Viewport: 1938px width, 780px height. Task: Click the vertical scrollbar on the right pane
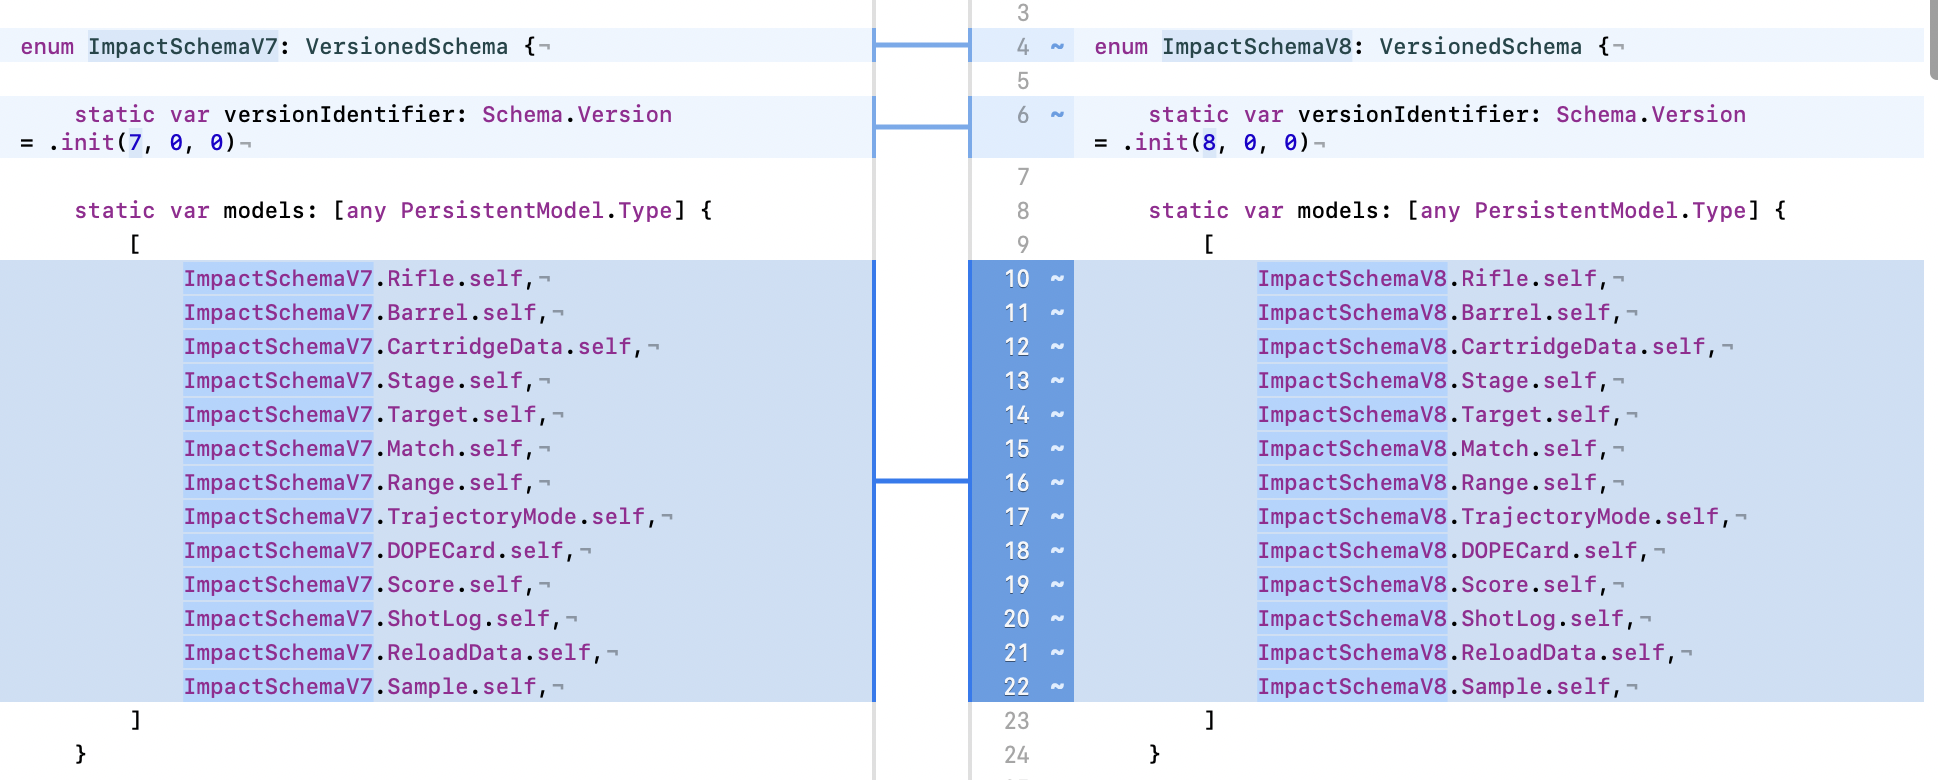pos(1933,40)
